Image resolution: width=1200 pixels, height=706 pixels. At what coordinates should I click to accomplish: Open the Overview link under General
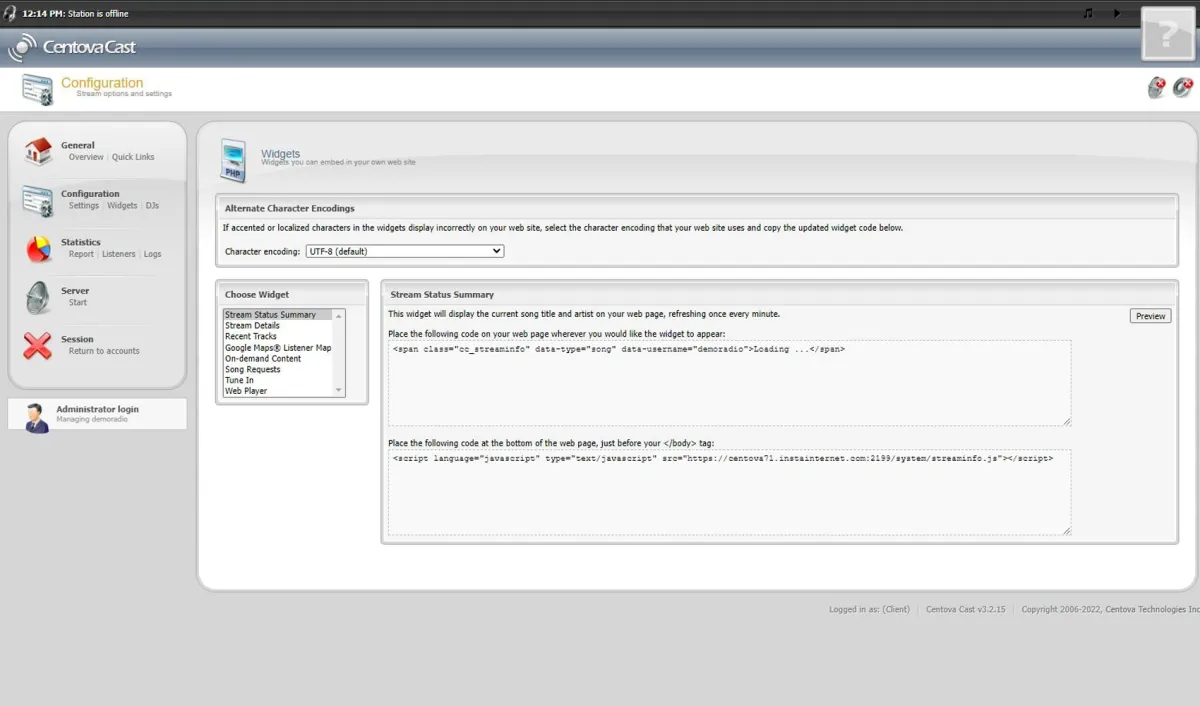click(86, 157)
